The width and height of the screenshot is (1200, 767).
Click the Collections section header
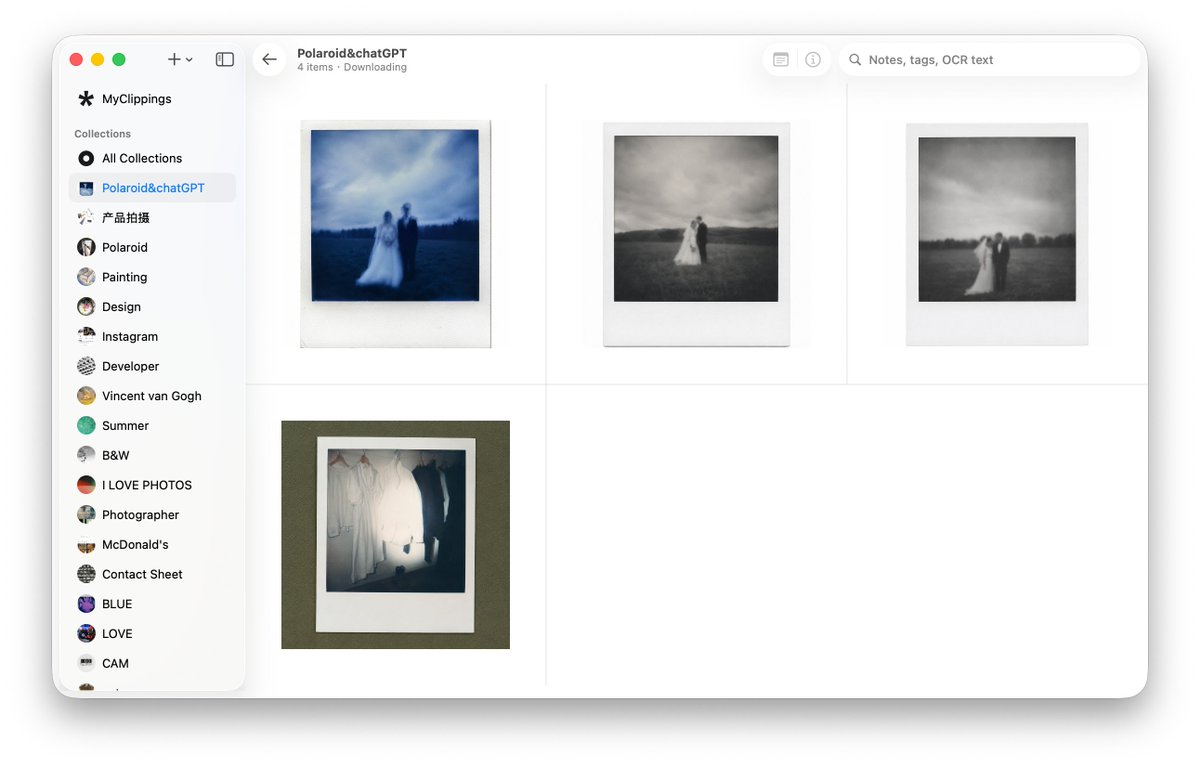tap(103, 134)
